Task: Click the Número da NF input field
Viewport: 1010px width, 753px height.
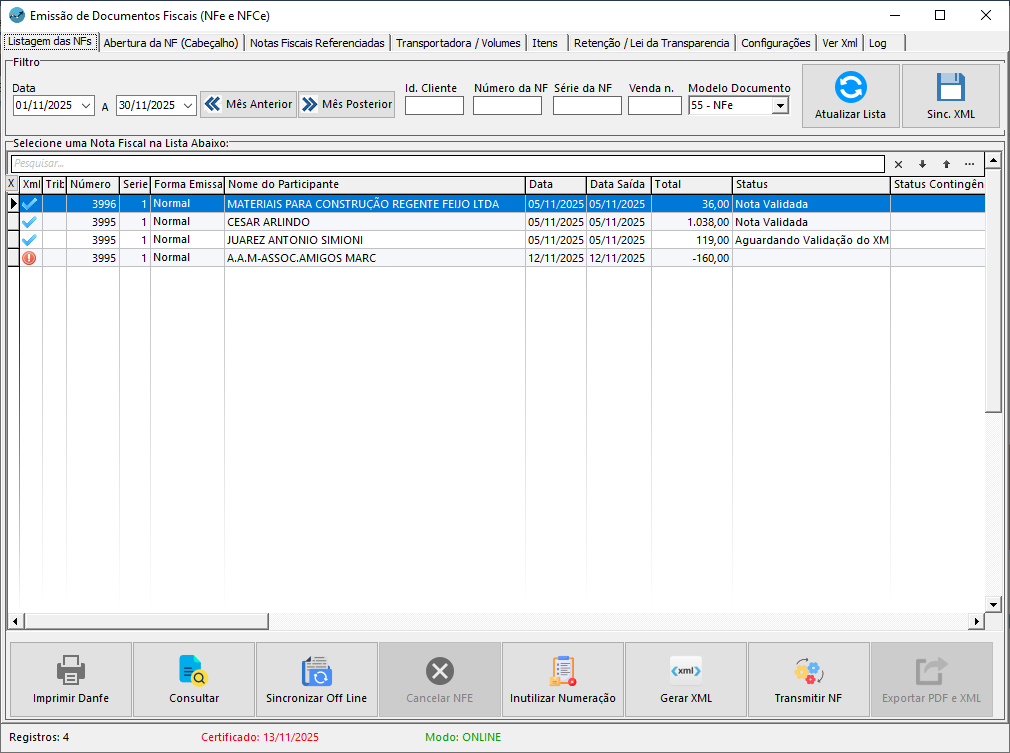Action: click(x=507, y=105)
